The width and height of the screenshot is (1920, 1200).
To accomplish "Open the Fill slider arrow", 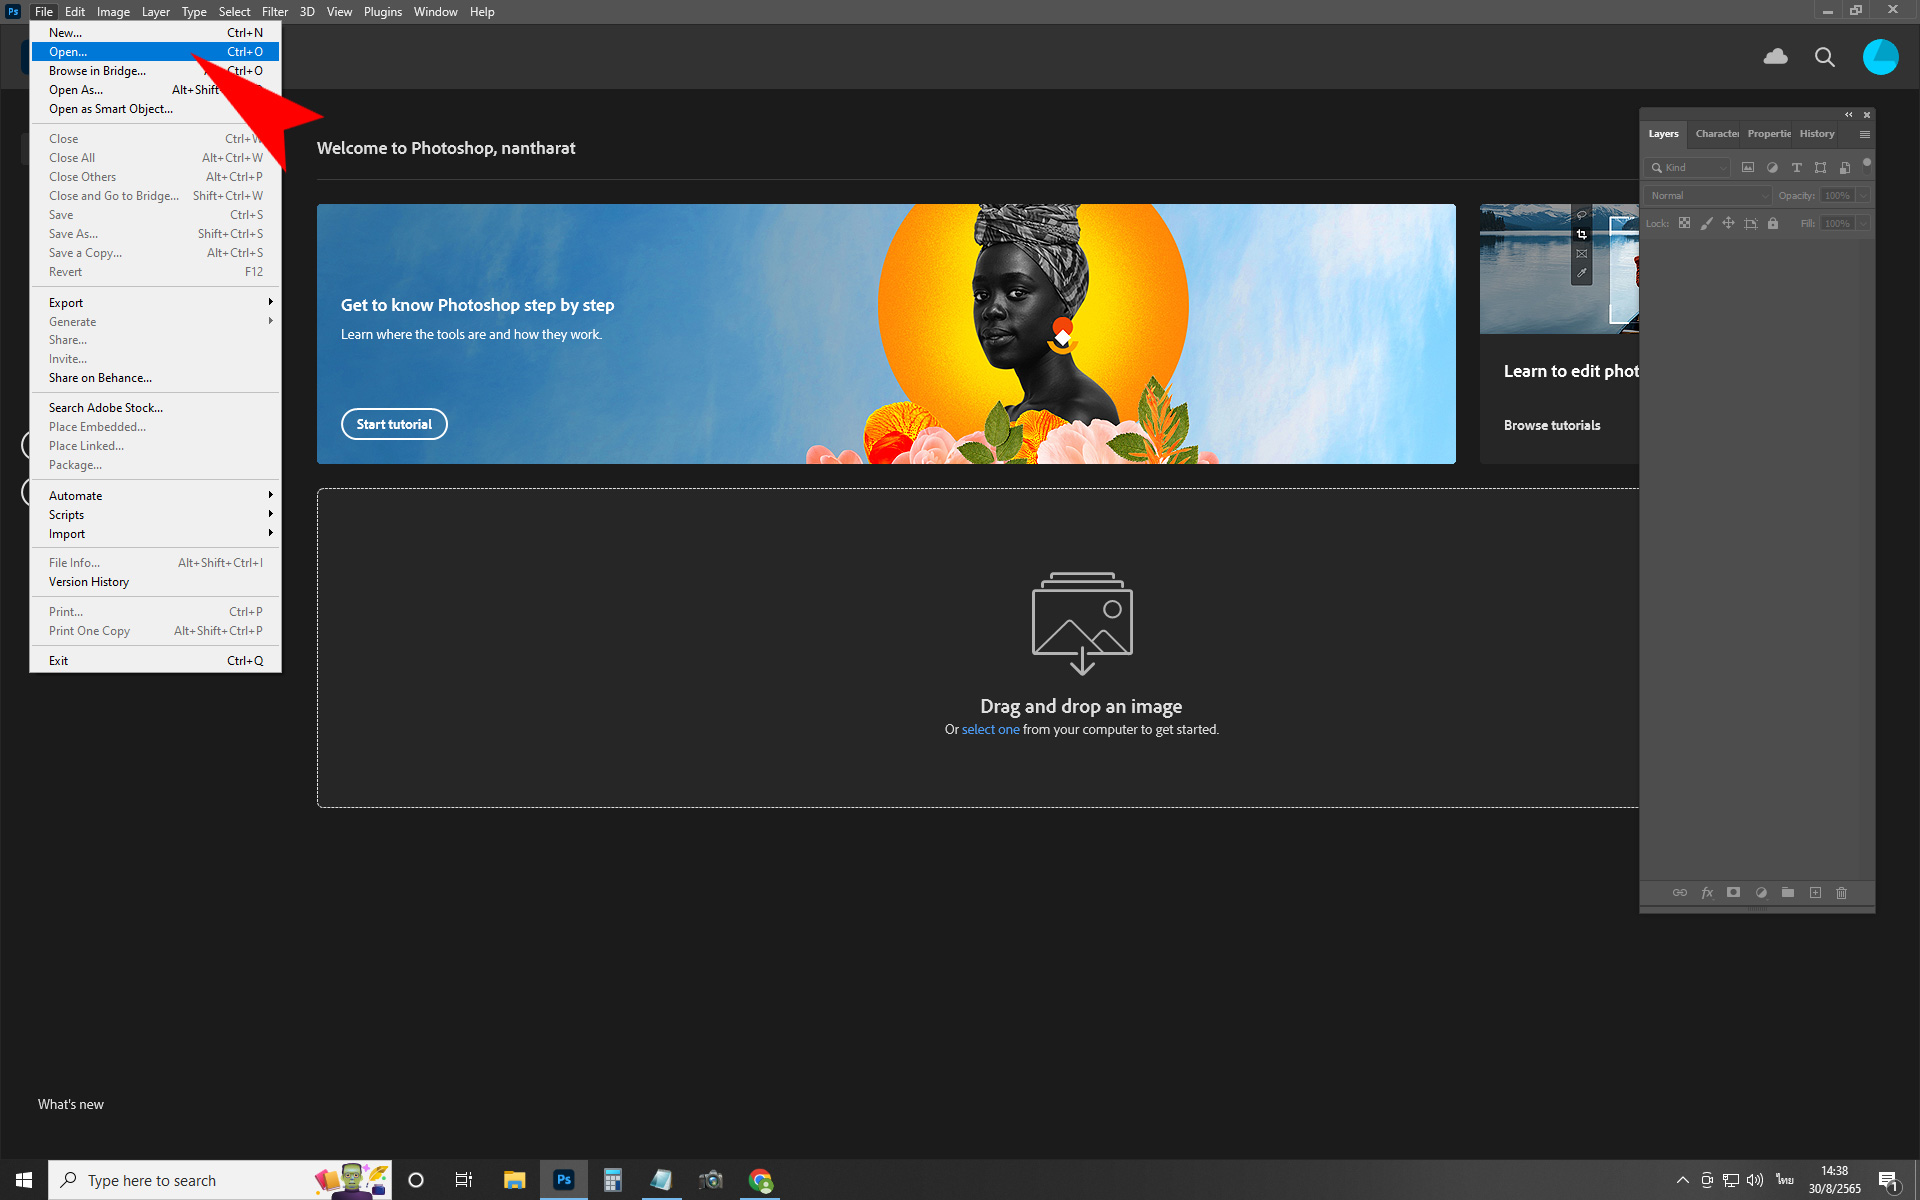I will coord(1863,223).
